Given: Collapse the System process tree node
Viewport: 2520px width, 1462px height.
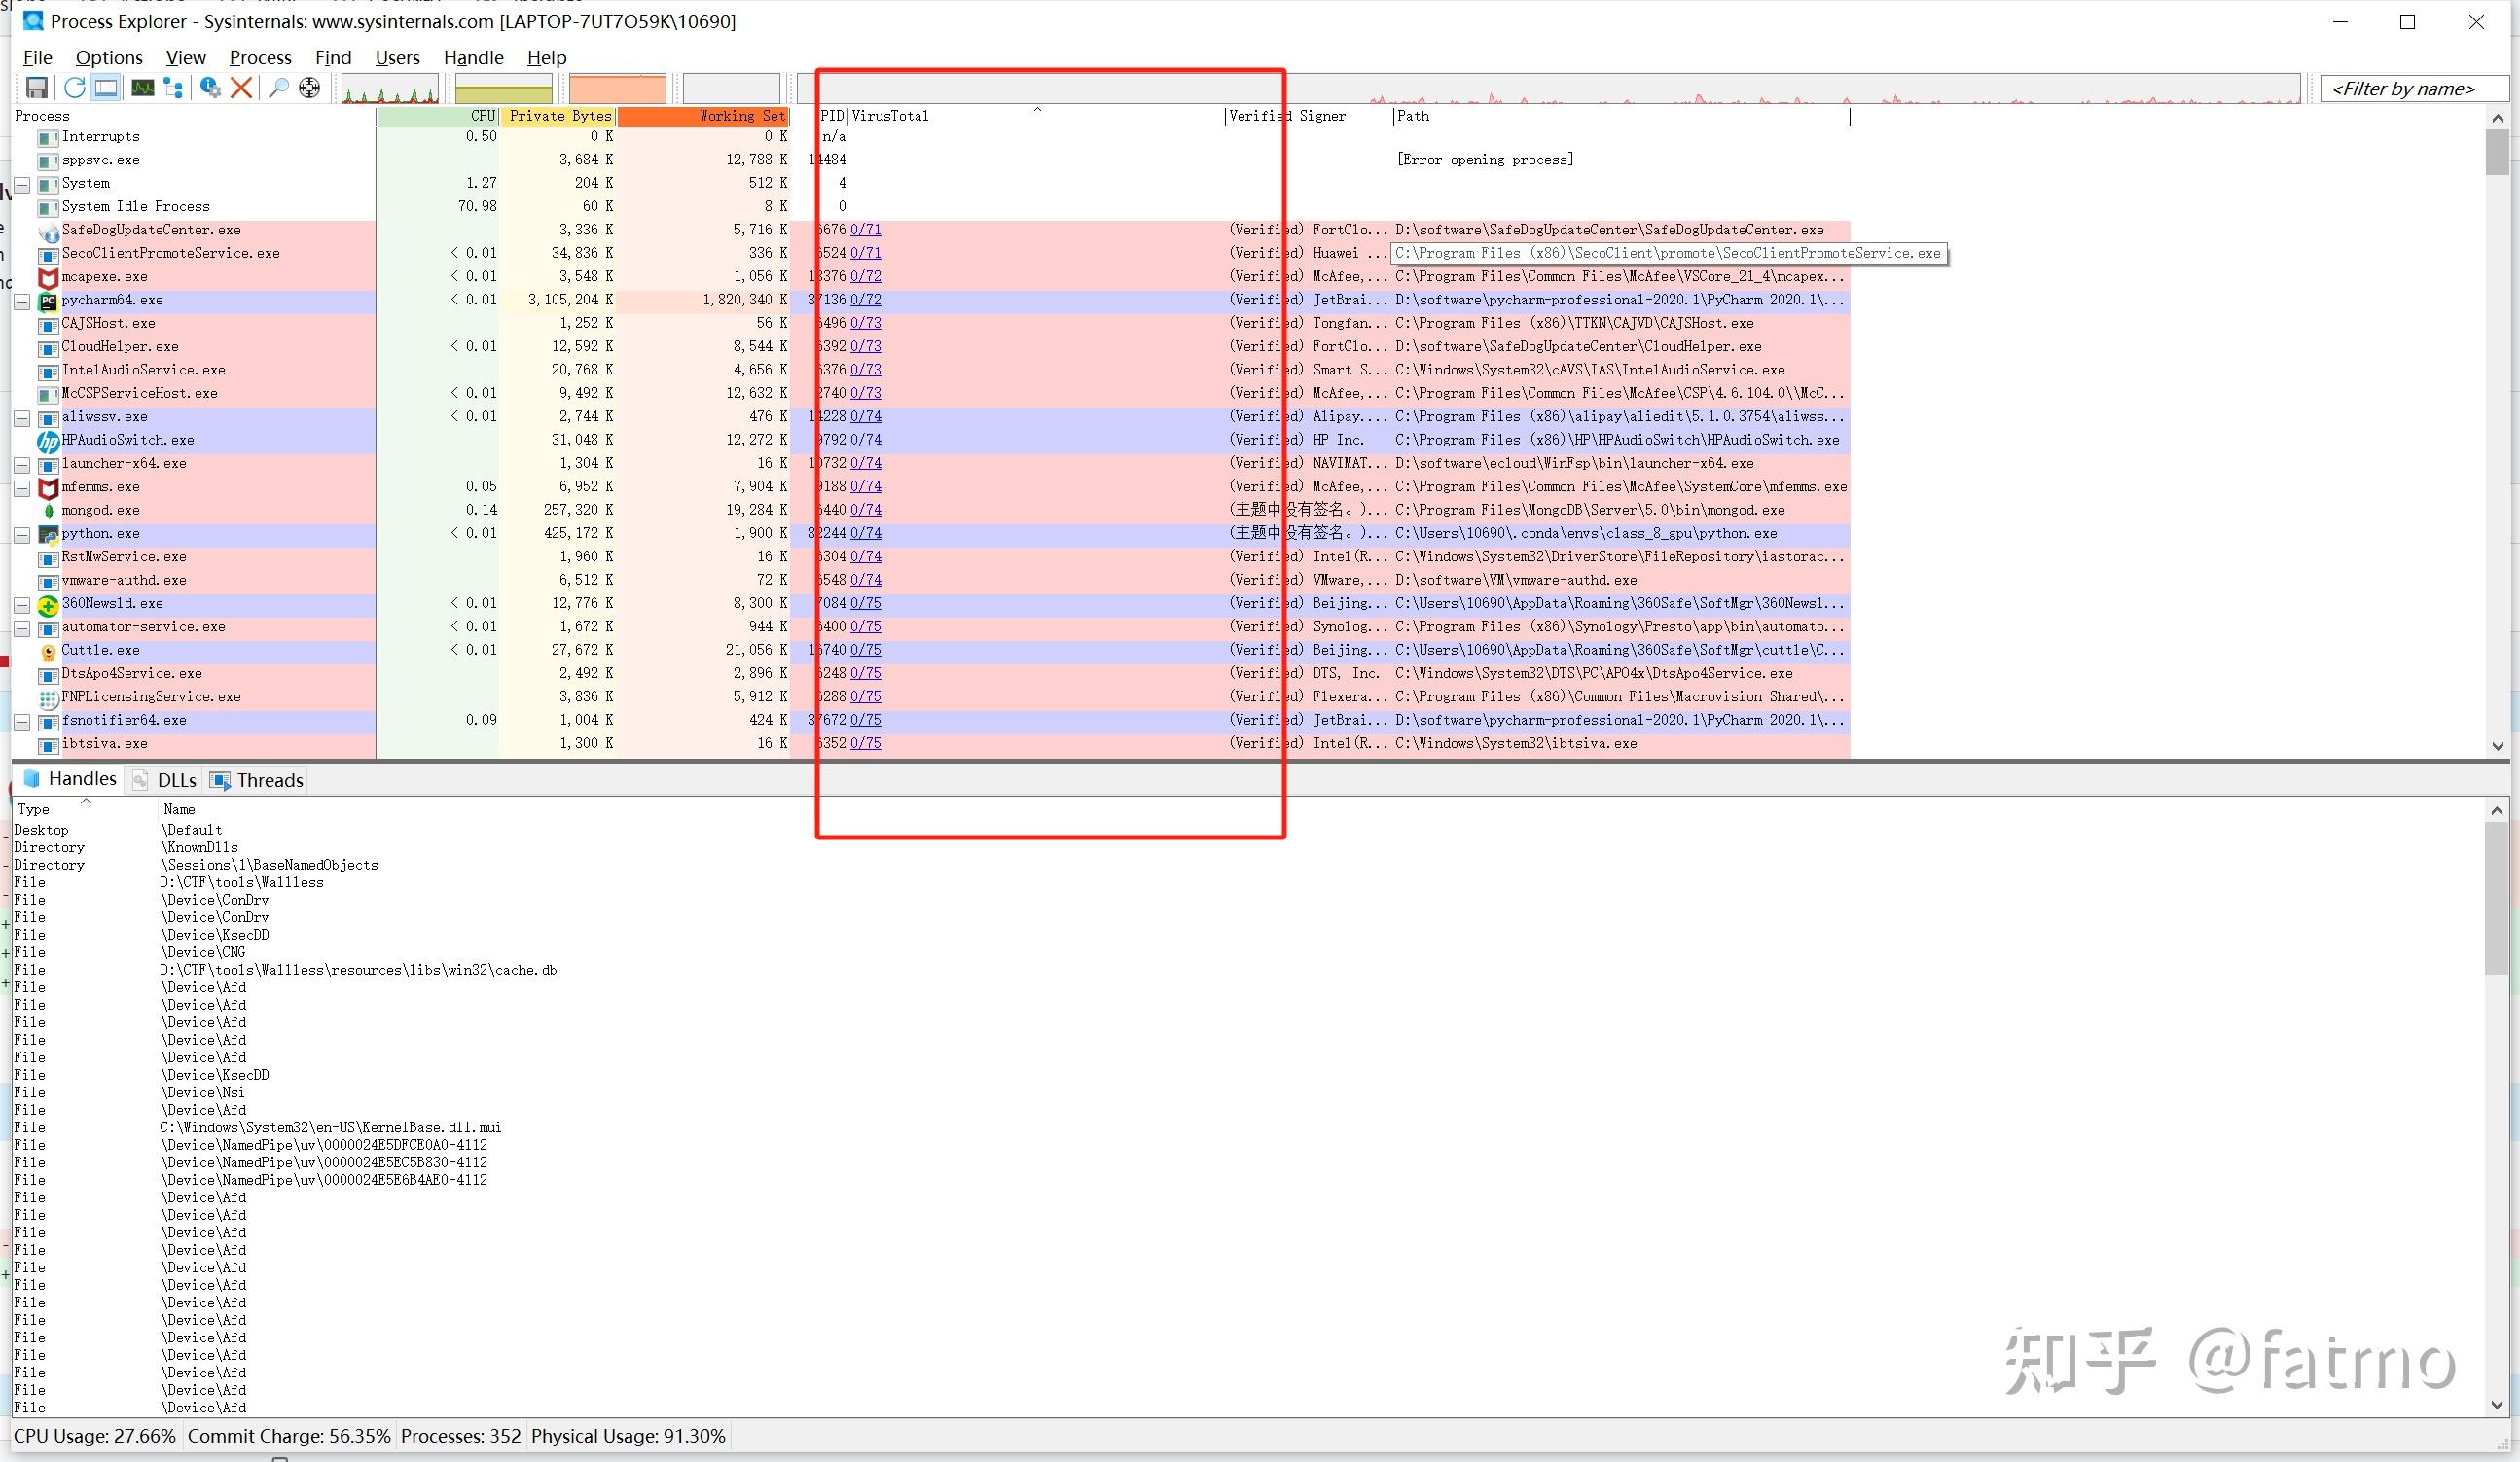Looking at the screenshot, I should tap(22, 185).
